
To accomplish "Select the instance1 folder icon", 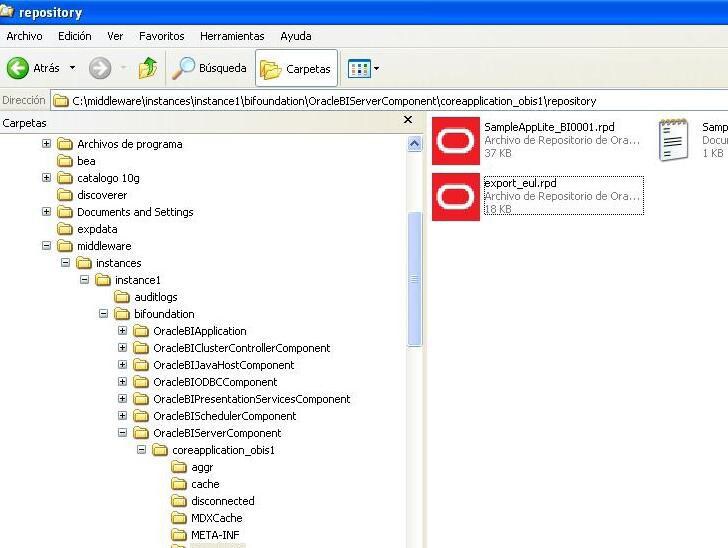I will coord(103,280).
